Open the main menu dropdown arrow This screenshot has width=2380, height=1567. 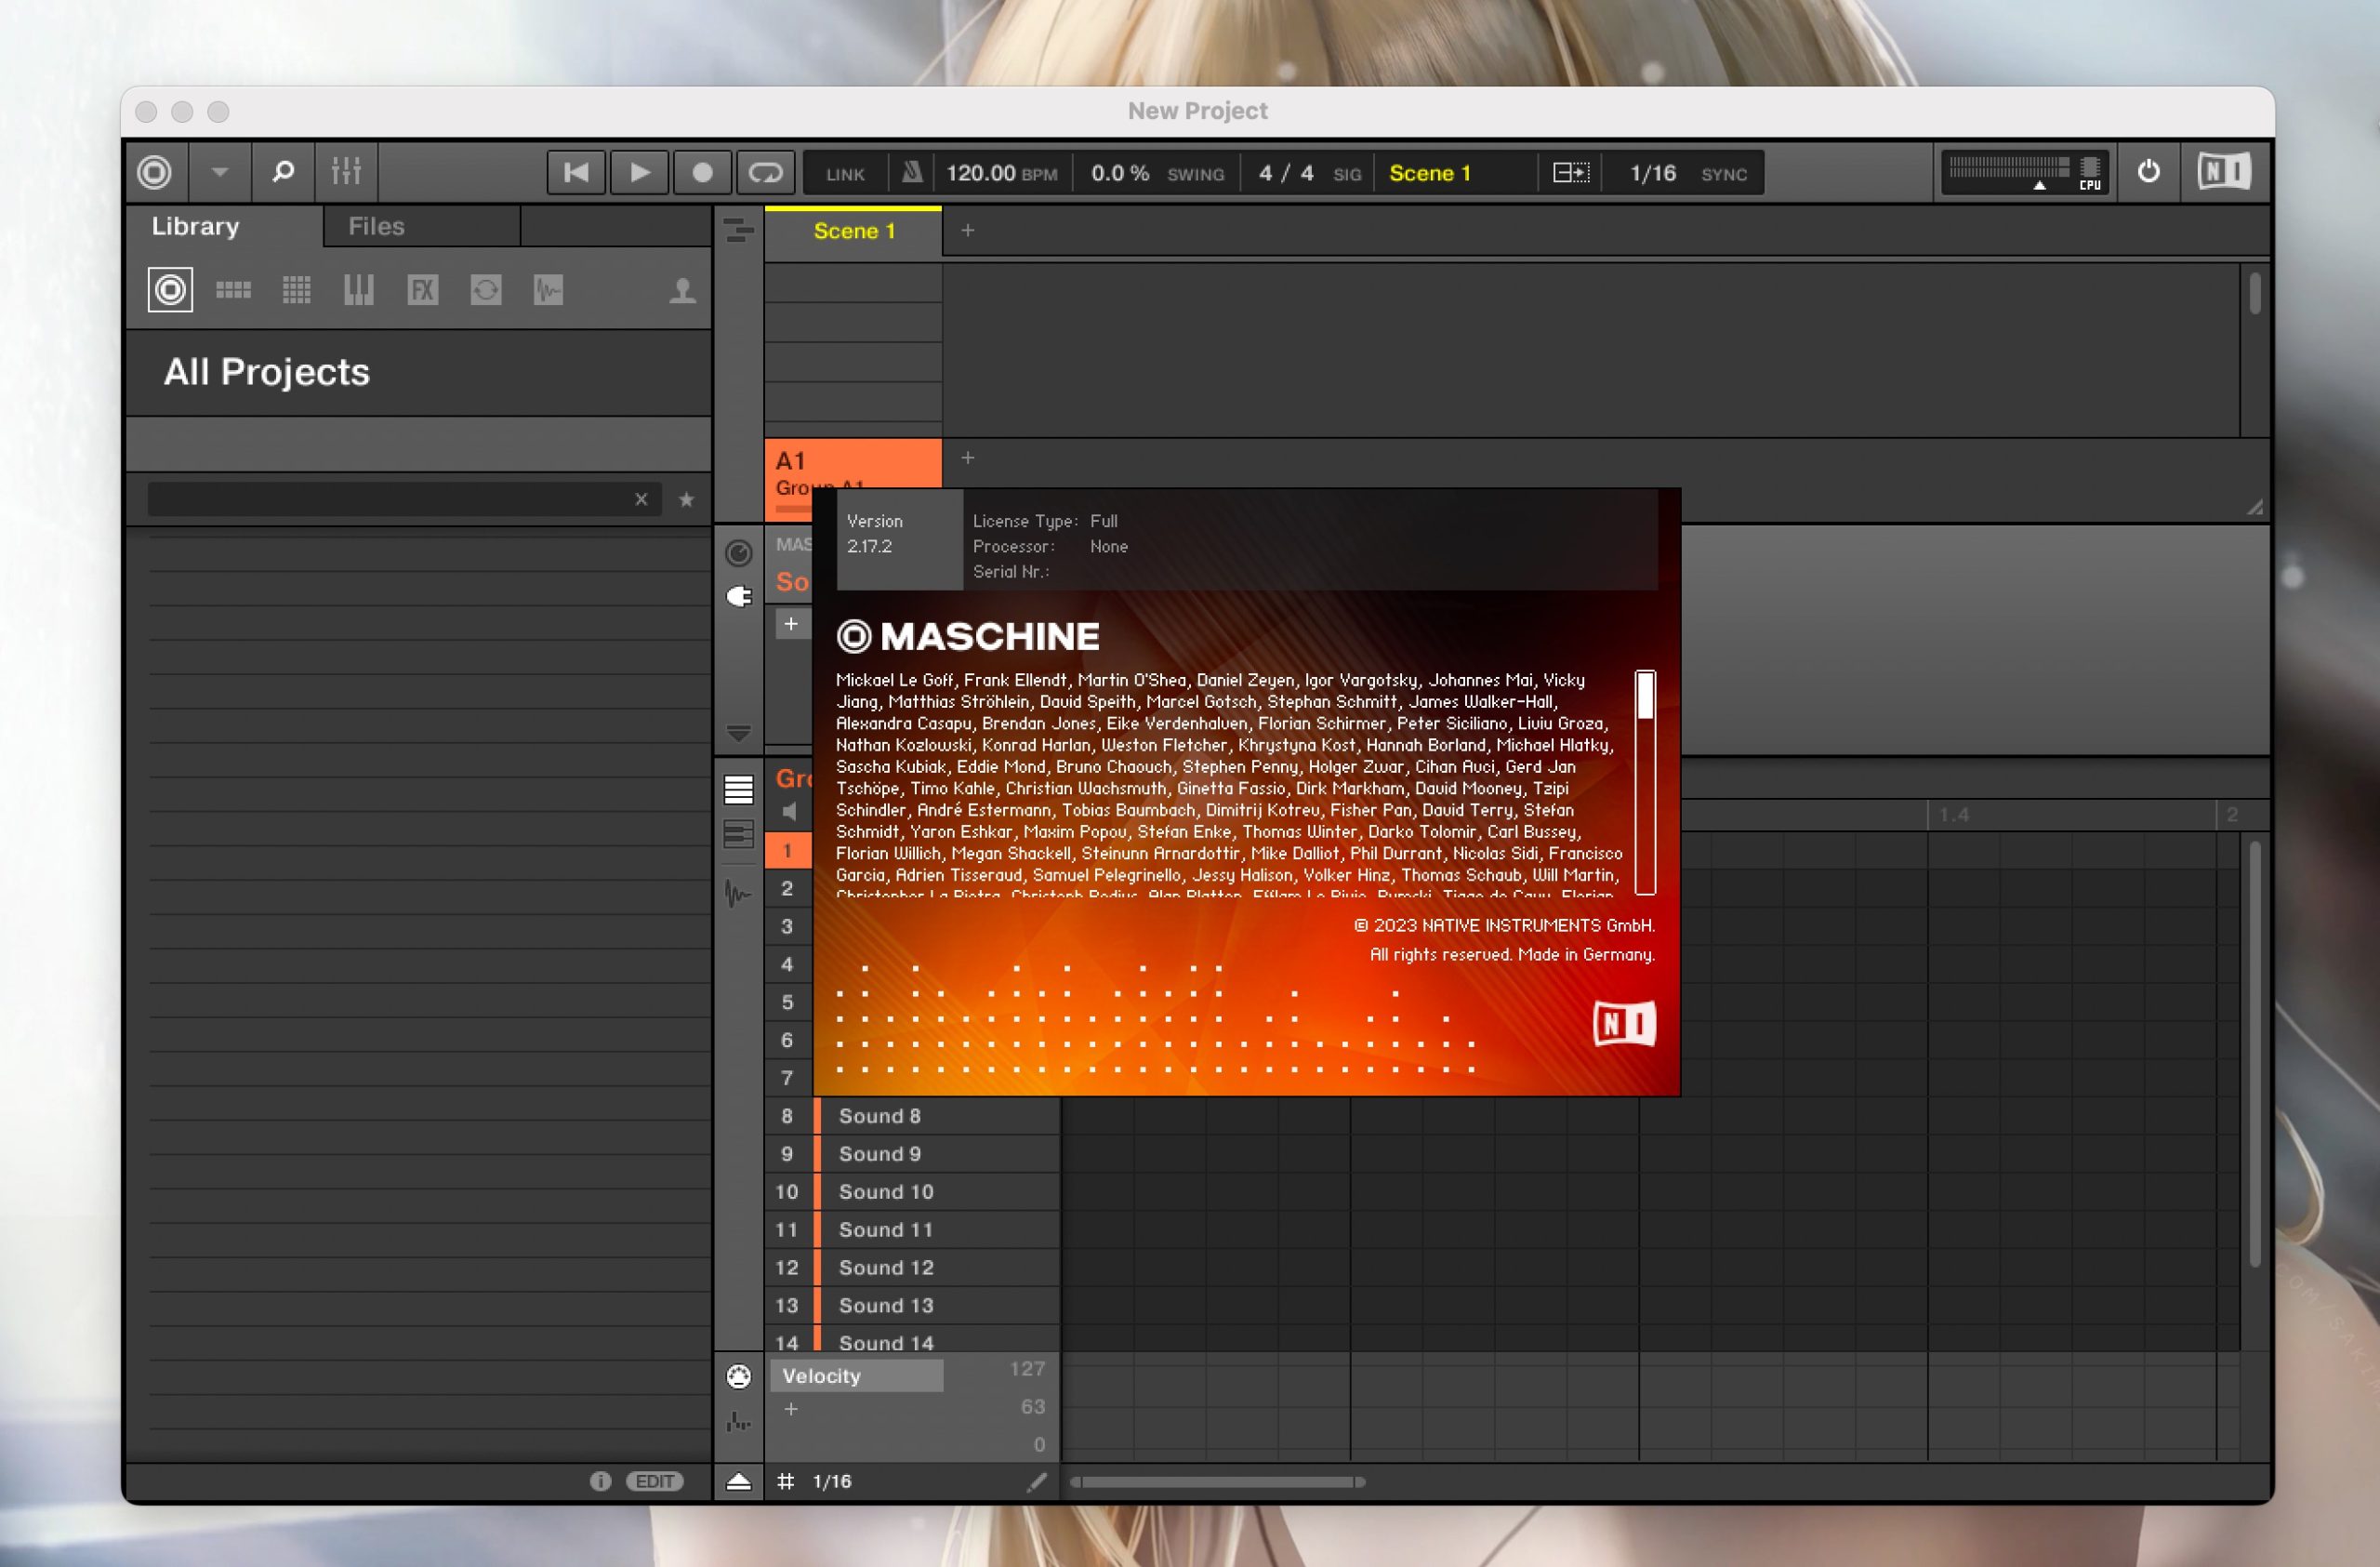coord(220,173)
